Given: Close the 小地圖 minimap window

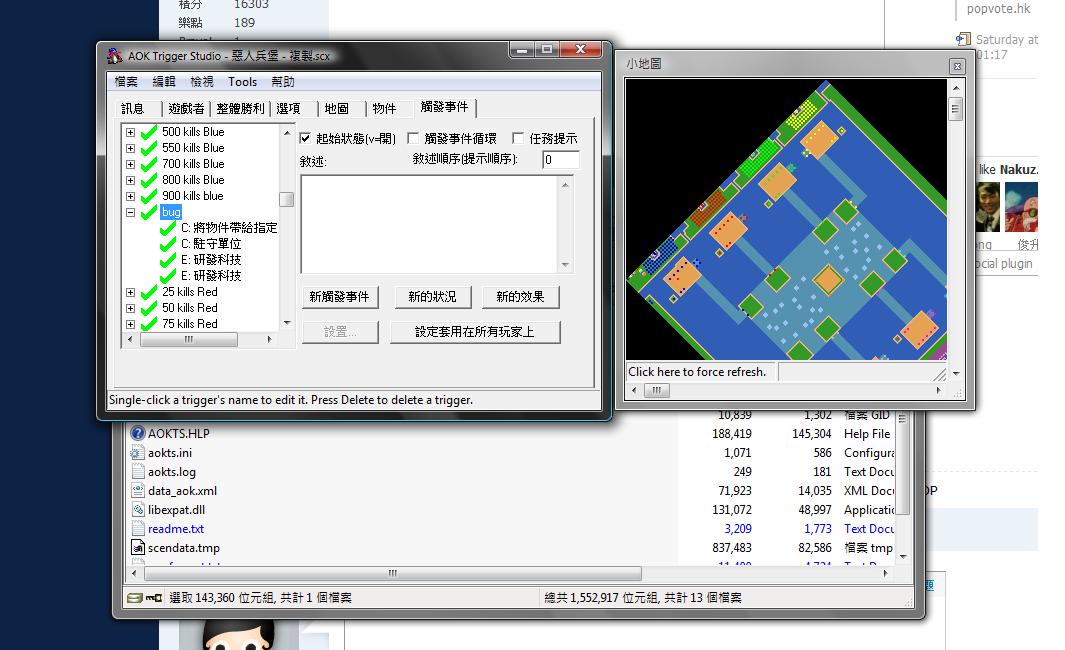Looking at the screenshot, I should [957, 66].
